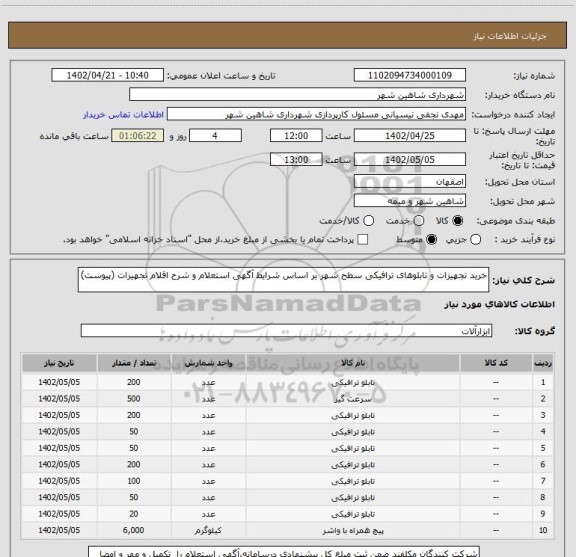Click quantity 6,000 in row 10
Image resolution: width=576 pixels, height=557 pixels.
[134, 530]
